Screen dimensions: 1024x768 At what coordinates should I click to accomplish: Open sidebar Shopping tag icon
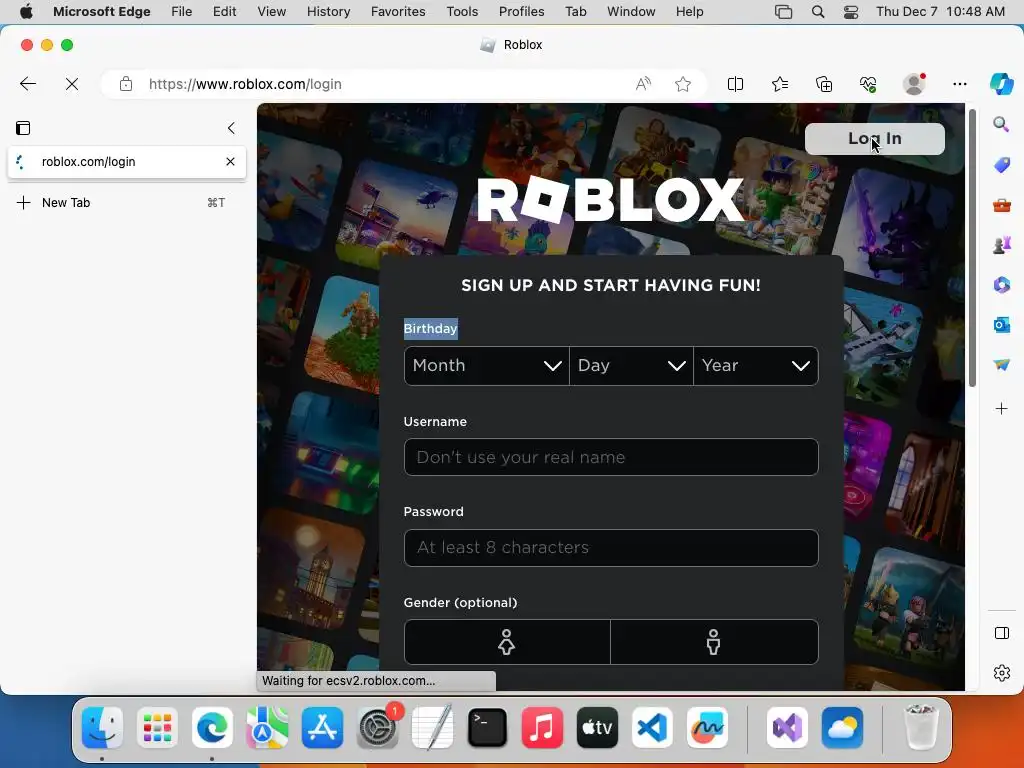pyautogui.click(x=1002, y=165)
